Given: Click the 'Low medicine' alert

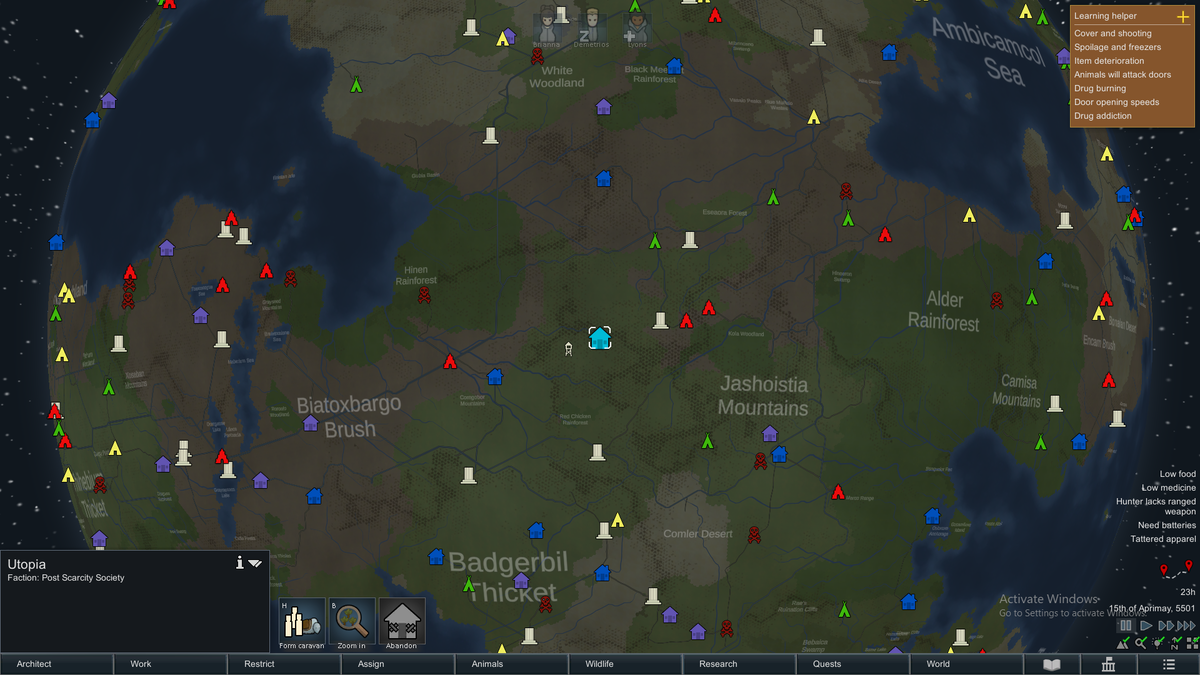Looking at the screenshot, I should pos(1168,487).
